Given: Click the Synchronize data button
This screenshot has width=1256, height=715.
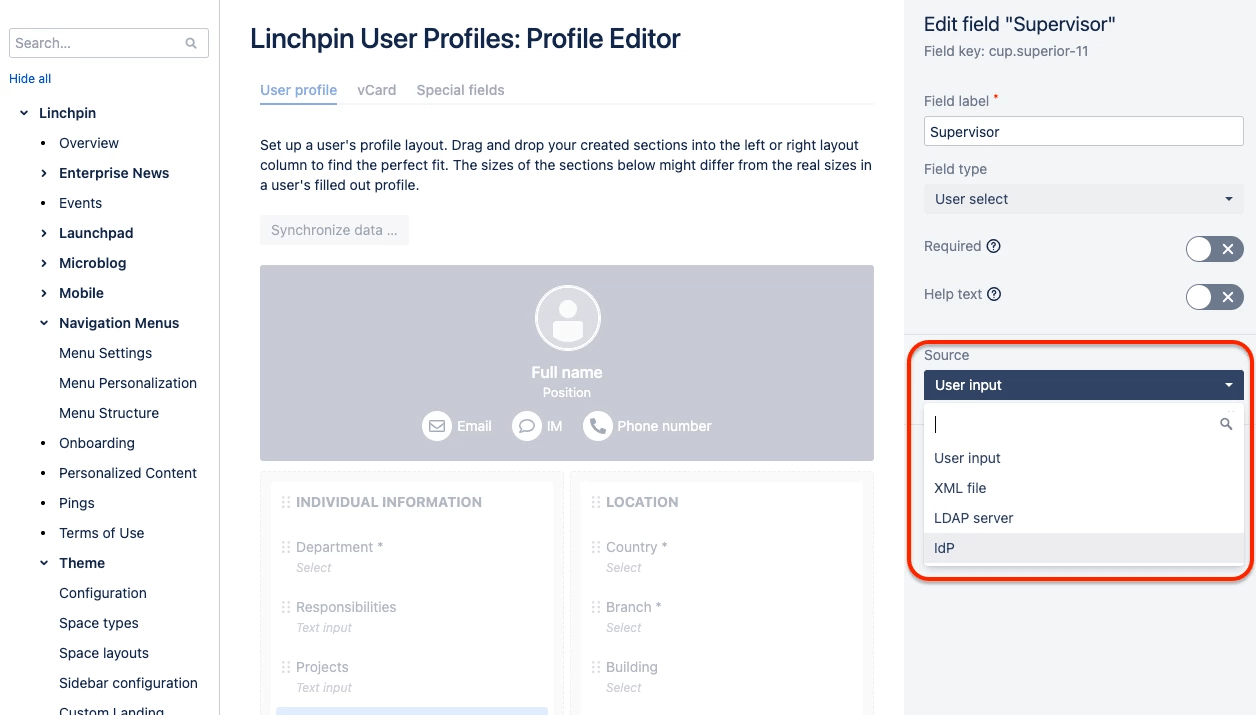Looking at the screenshot, I should pyautogui.click(x=334, y=230).
